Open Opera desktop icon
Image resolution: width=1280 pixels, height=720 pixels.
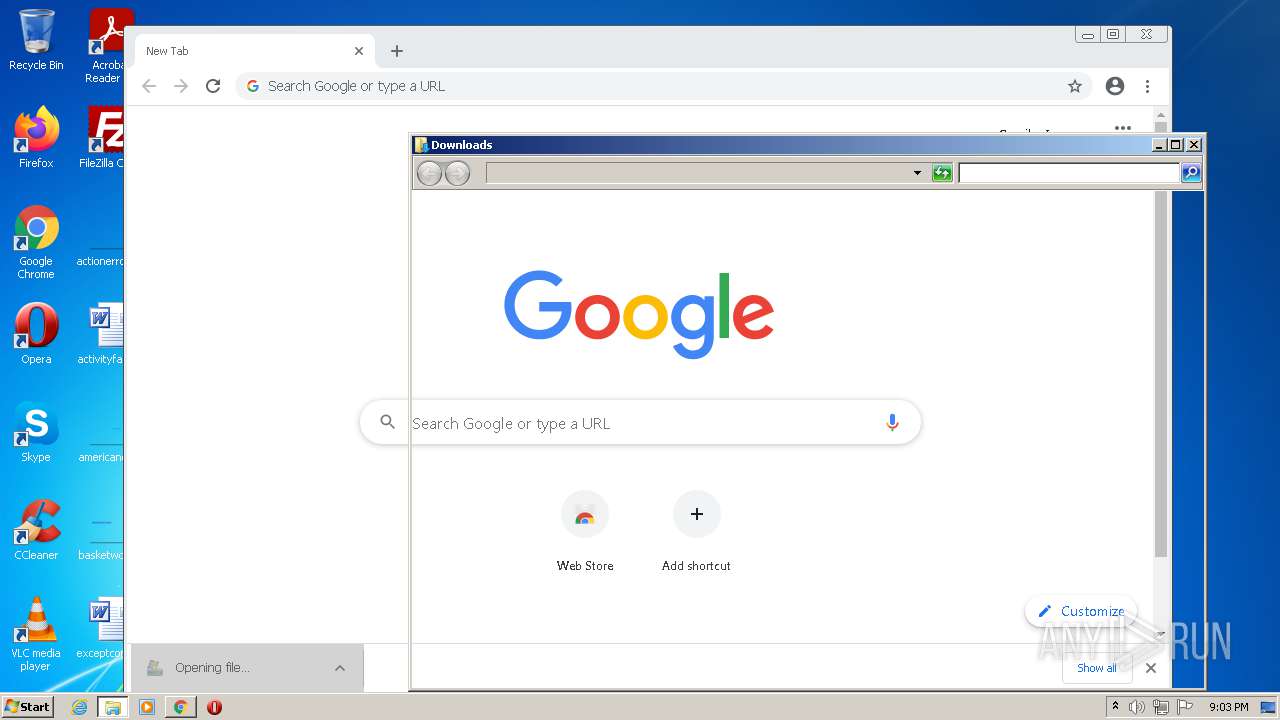(x=36, y=334)
